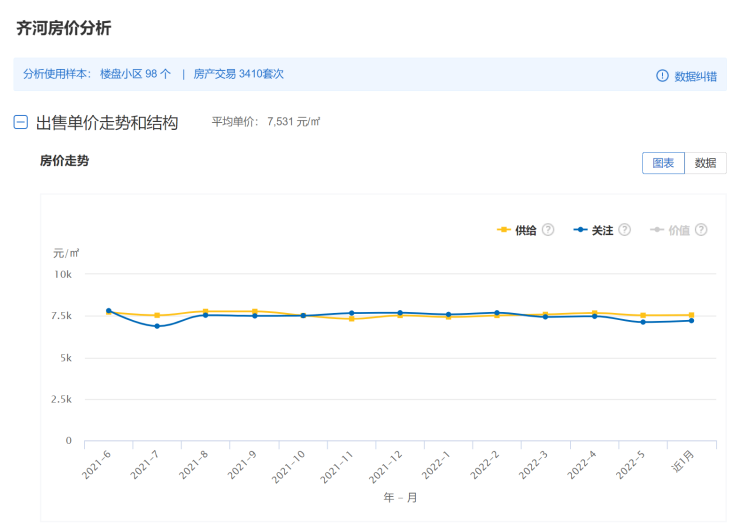740x526 pixels.
Task: Click the 数据纠错 exclamation icon
Action: [x=662, y=76]
